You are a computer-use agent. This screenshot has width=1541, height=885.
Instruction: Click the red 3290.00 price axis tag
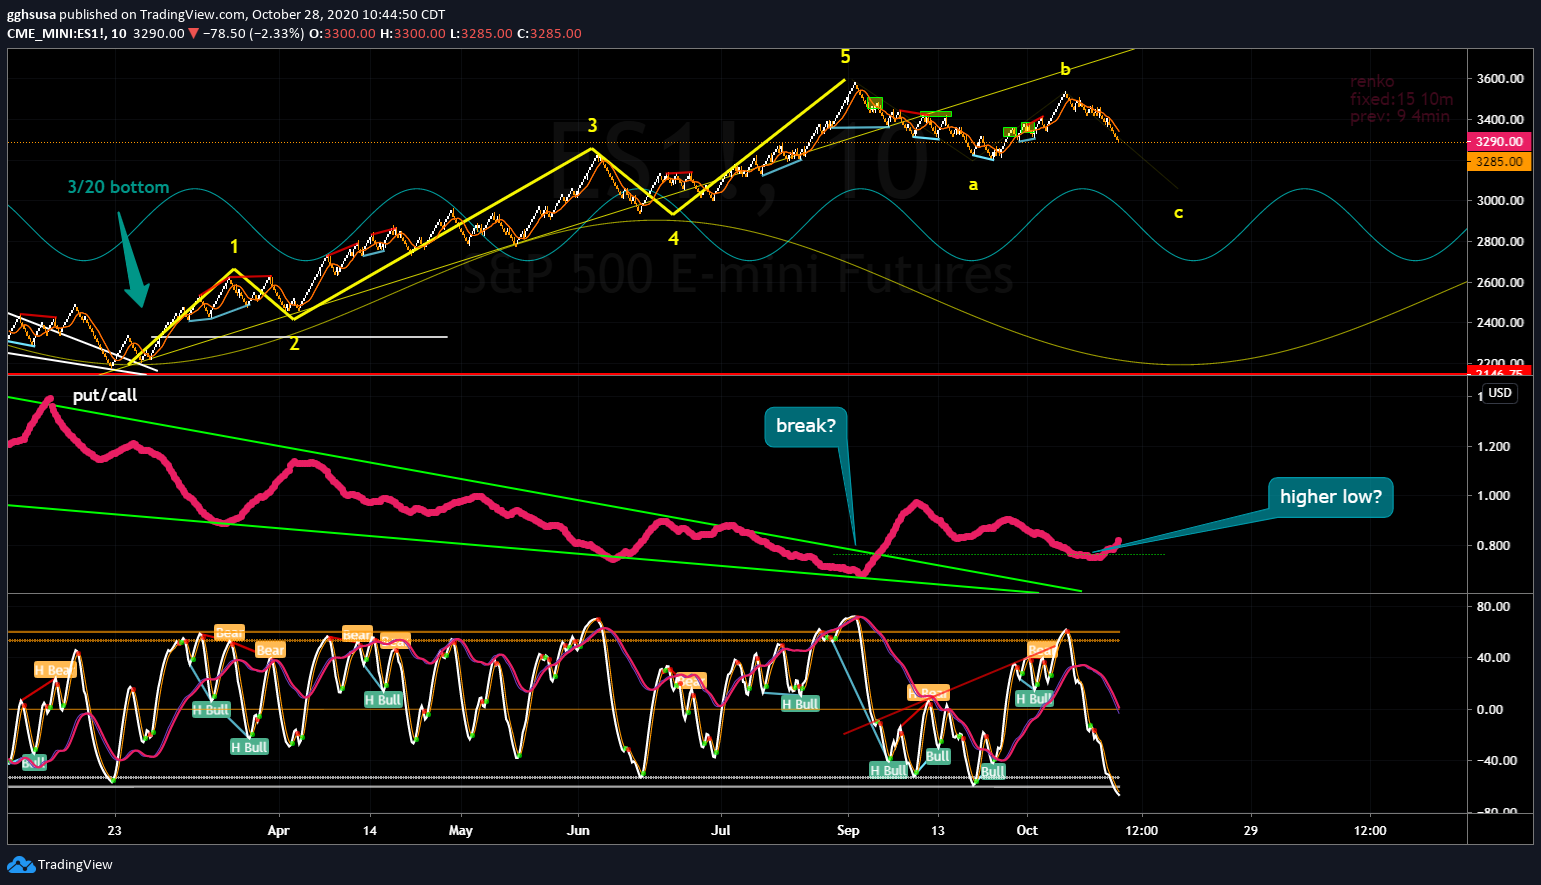pos(1498,142)
